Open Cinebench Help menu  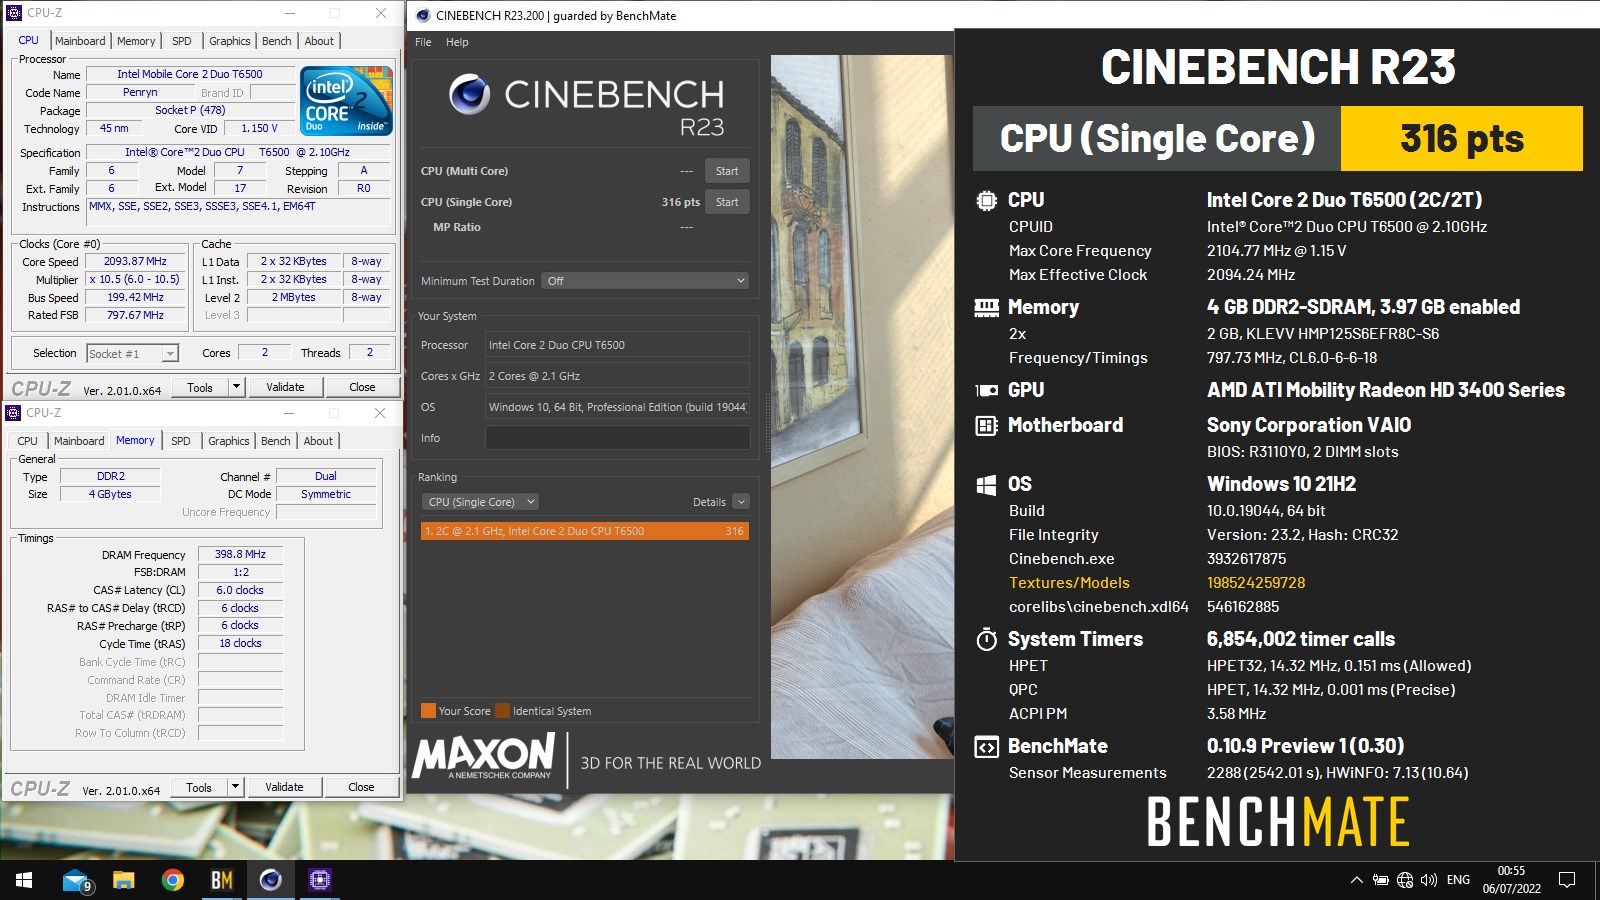(457, 42)
